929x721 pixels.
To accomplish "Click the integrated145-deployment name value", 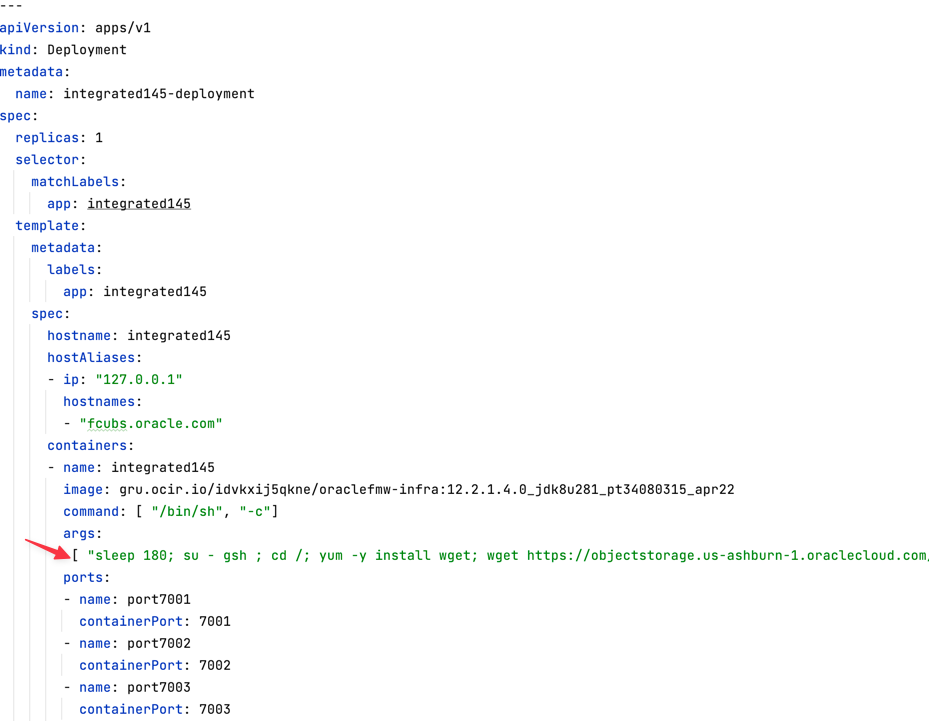I will point(159,94).
